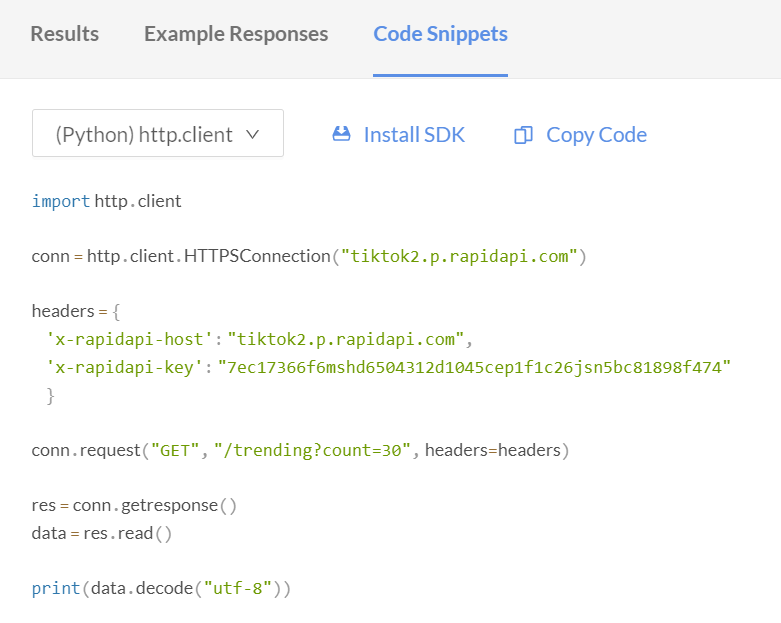The height and width of the screenshot is (623, 781).
Task: Click the Copy Code clipboard icon
Action: tap(523, 135)
